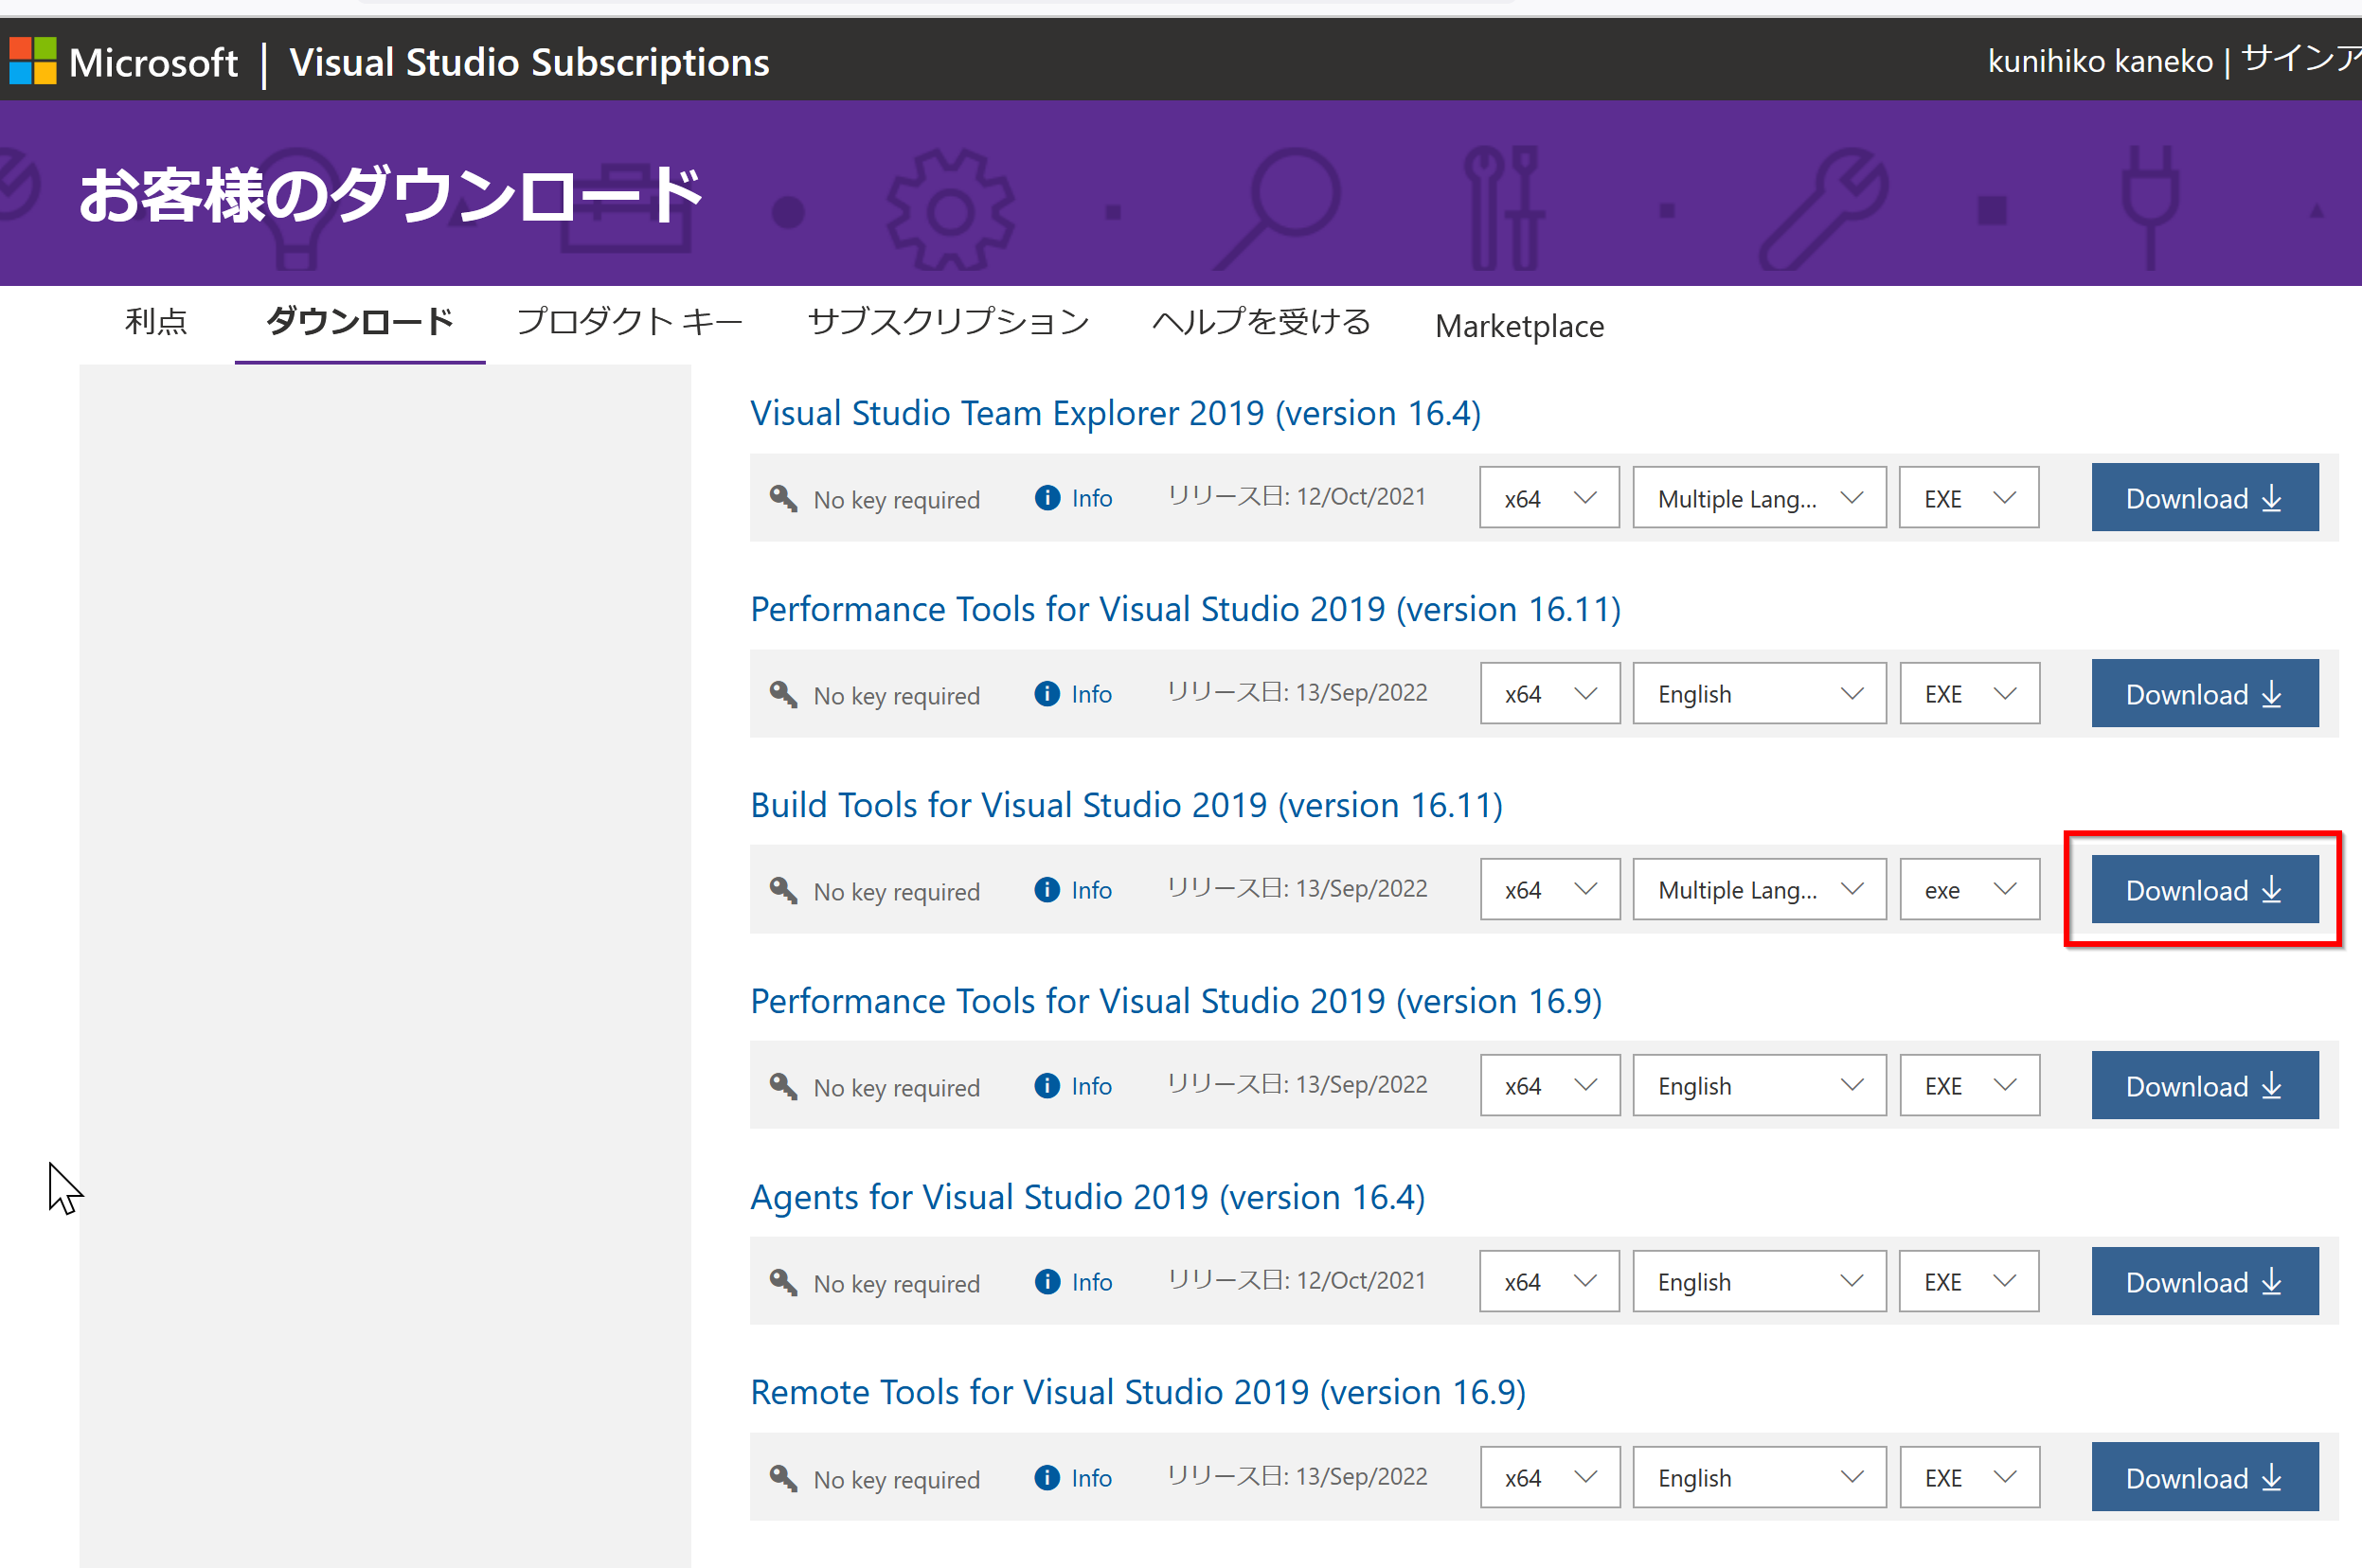Click key icon in Performance Tools 16.11 row
This screenshot has width=2362, height=1568.
[x=783, y=694]
